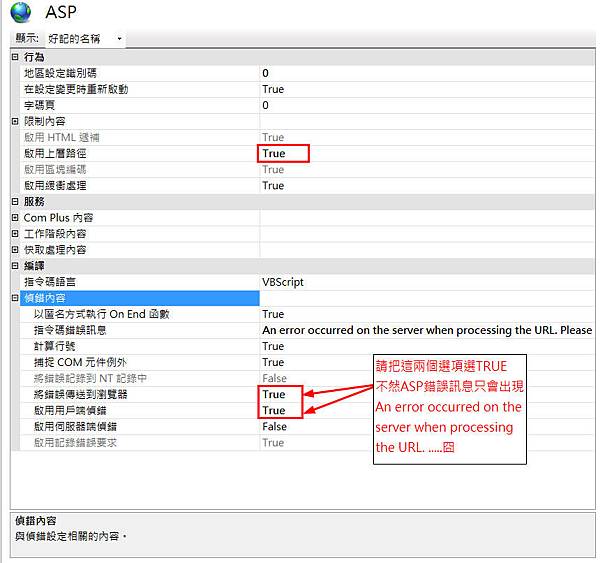The image size is (600, 563).
Task: Click True value of 捕捉 COM 元件例外
Action: [273, 362]
